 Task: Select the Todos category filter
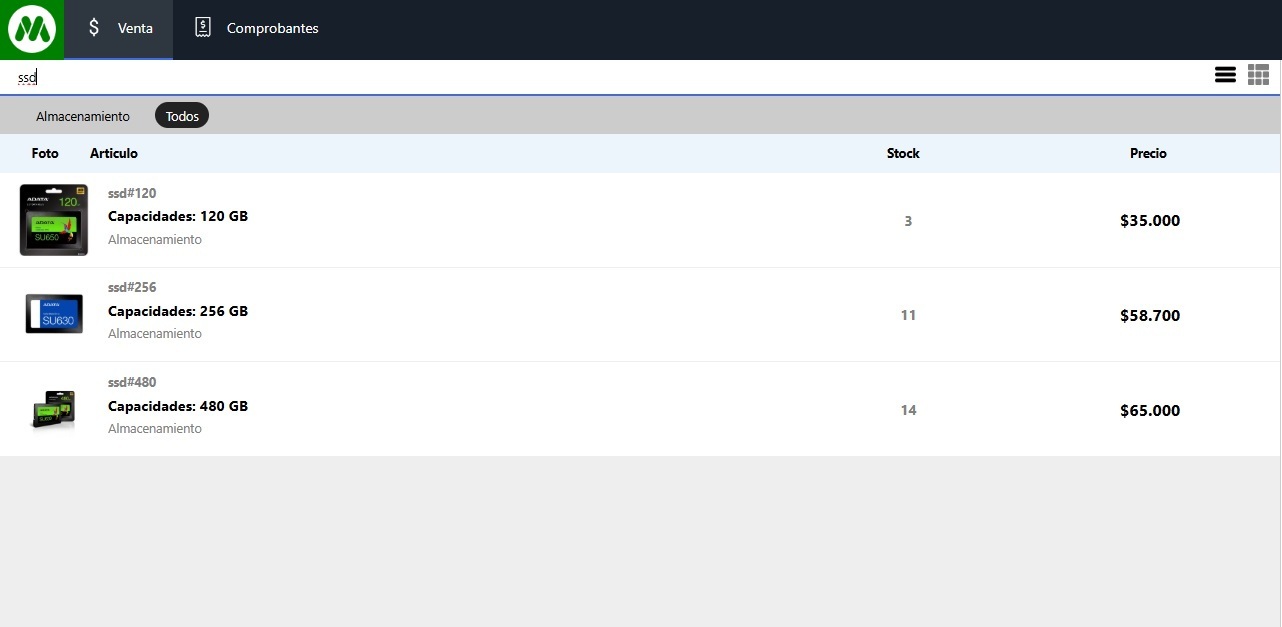click(x=182, y=116)
